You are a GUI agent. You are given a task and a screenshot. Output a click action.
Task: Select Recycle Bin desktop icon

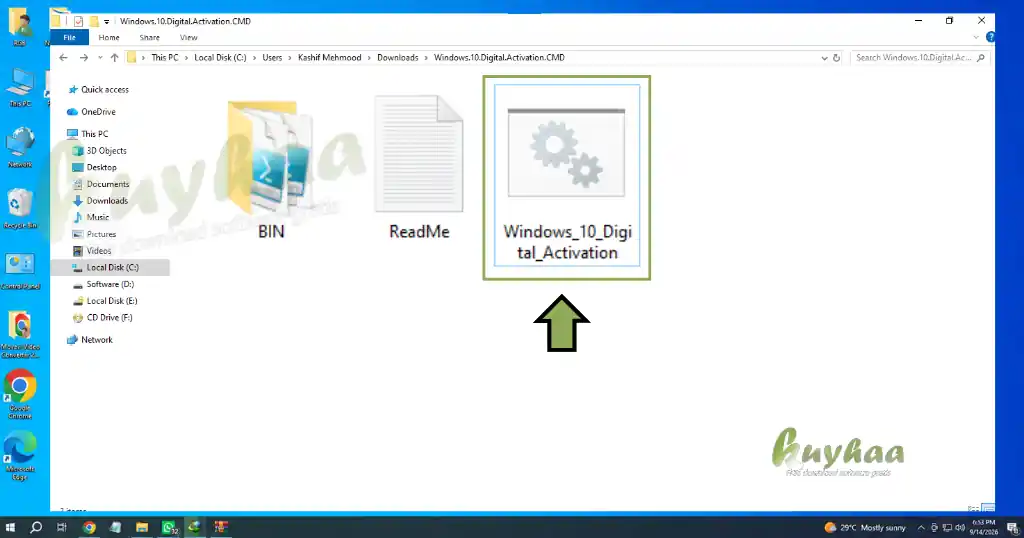tap(20, 209)
